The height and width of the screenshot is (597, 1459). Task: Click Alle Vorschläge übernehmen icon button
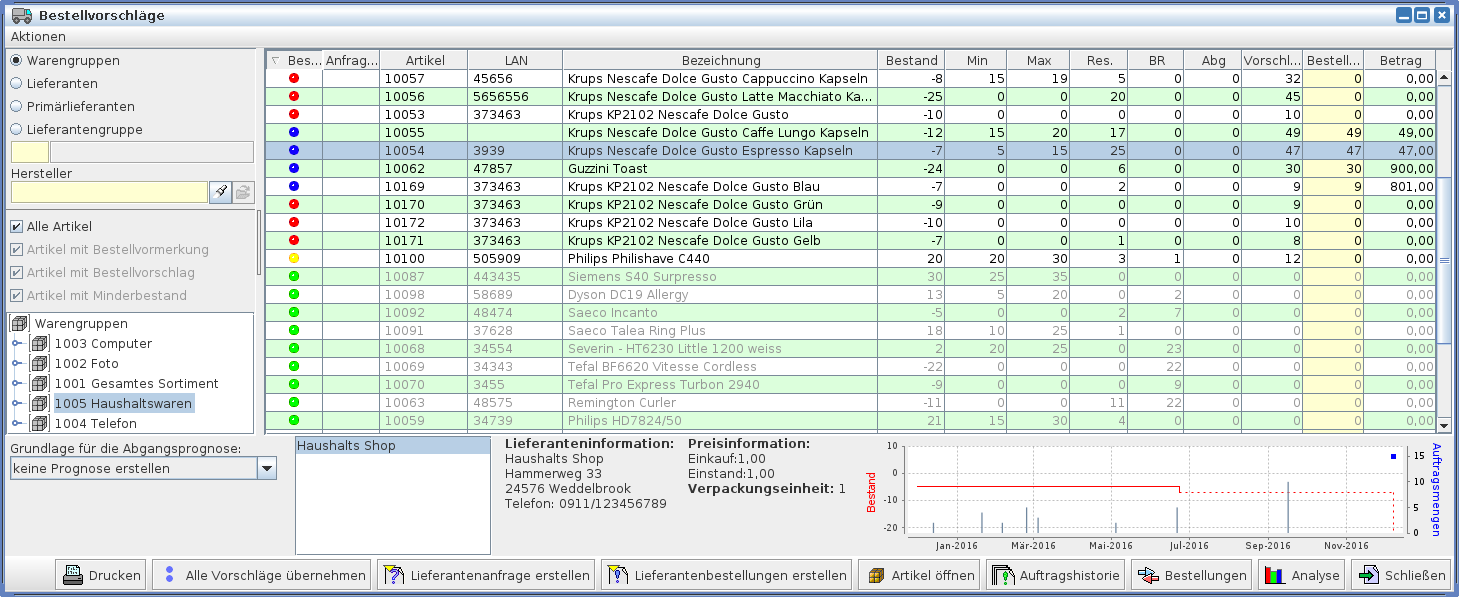pos(169,575)
